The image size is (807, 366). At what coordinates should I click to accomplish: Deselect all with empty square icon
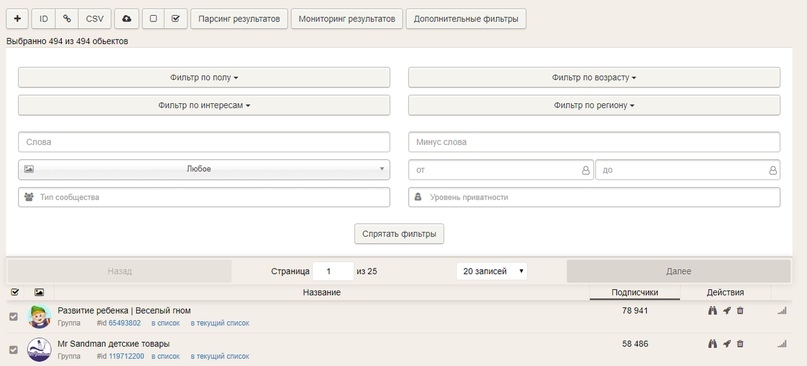[153, 19]
